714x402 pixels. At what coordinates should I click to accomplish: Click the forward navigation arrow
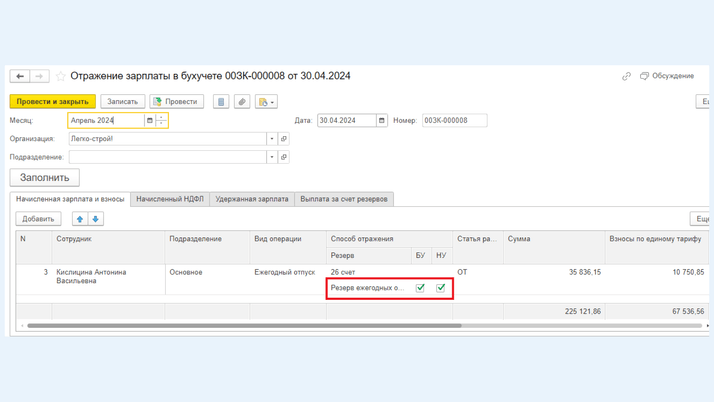click(x=39, y=76)
